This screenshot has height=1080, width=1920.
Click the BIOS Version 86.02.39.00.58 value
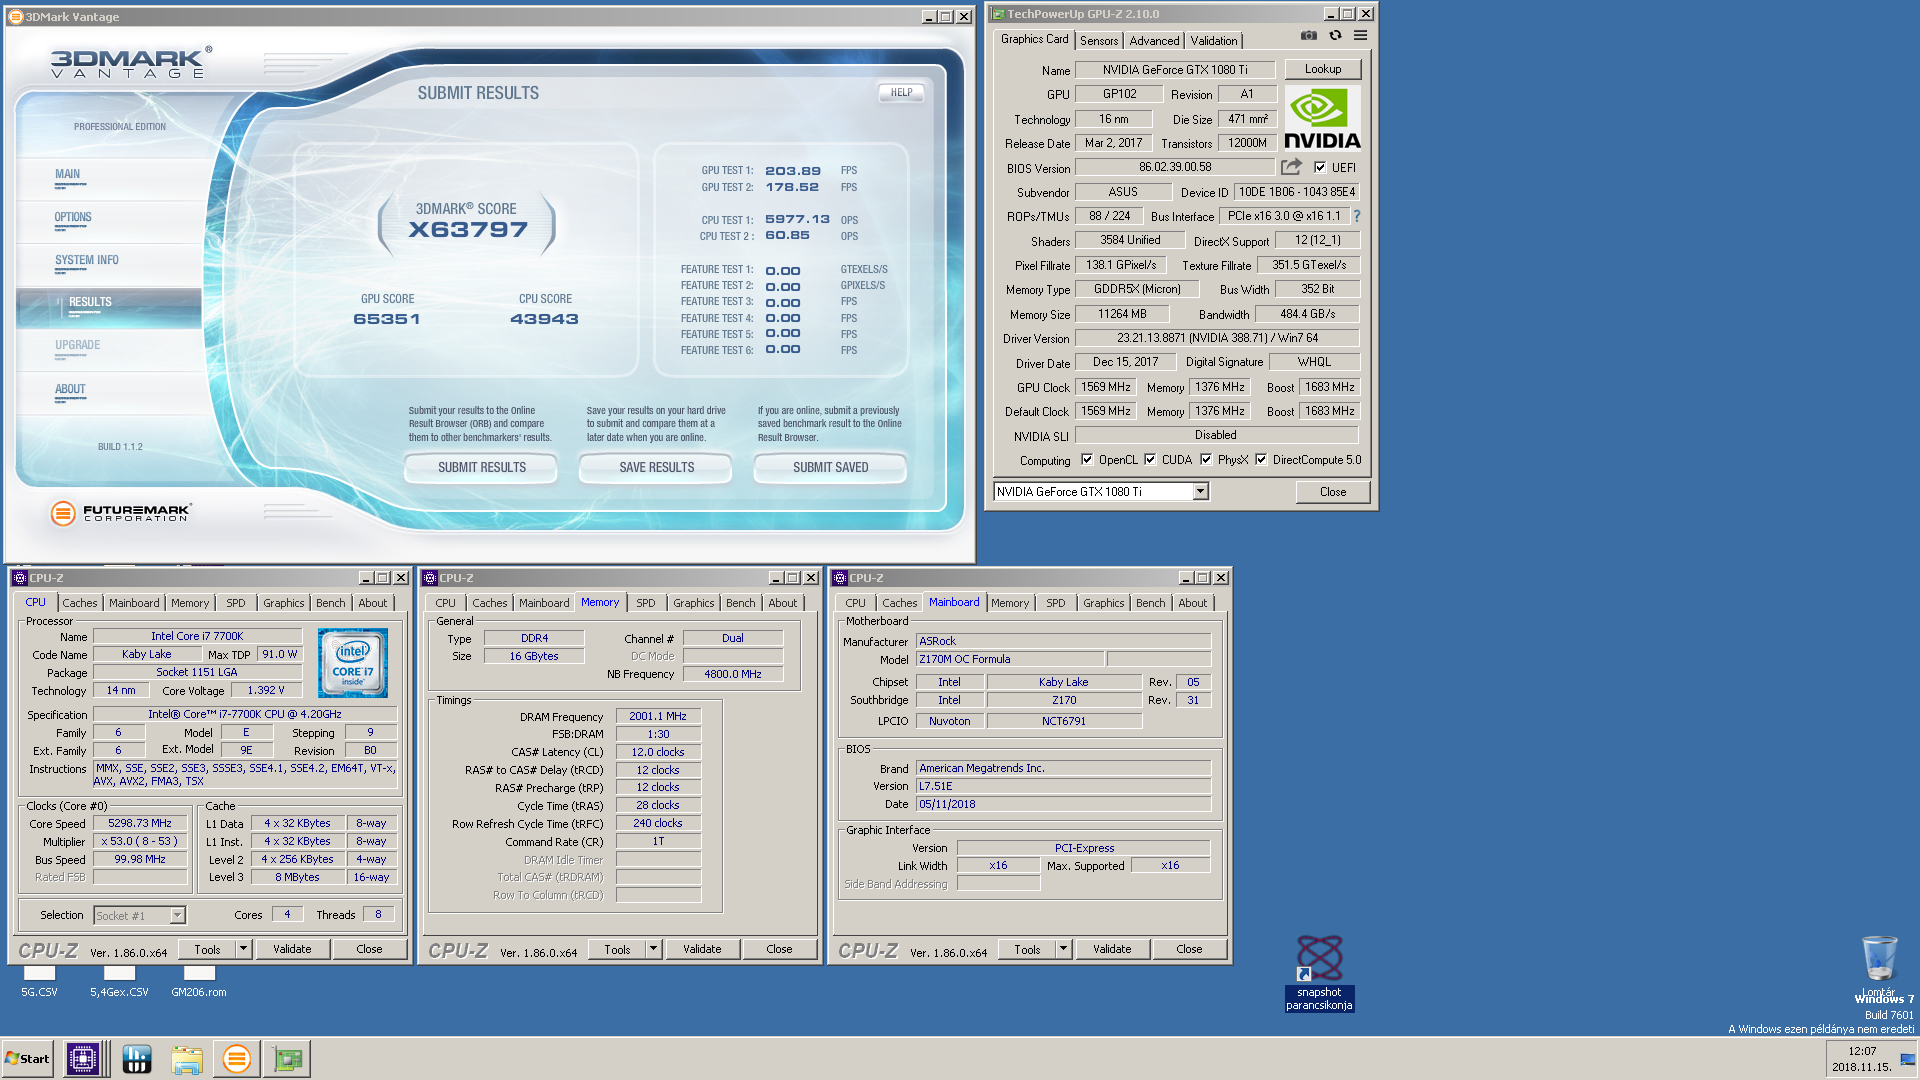1175,167
